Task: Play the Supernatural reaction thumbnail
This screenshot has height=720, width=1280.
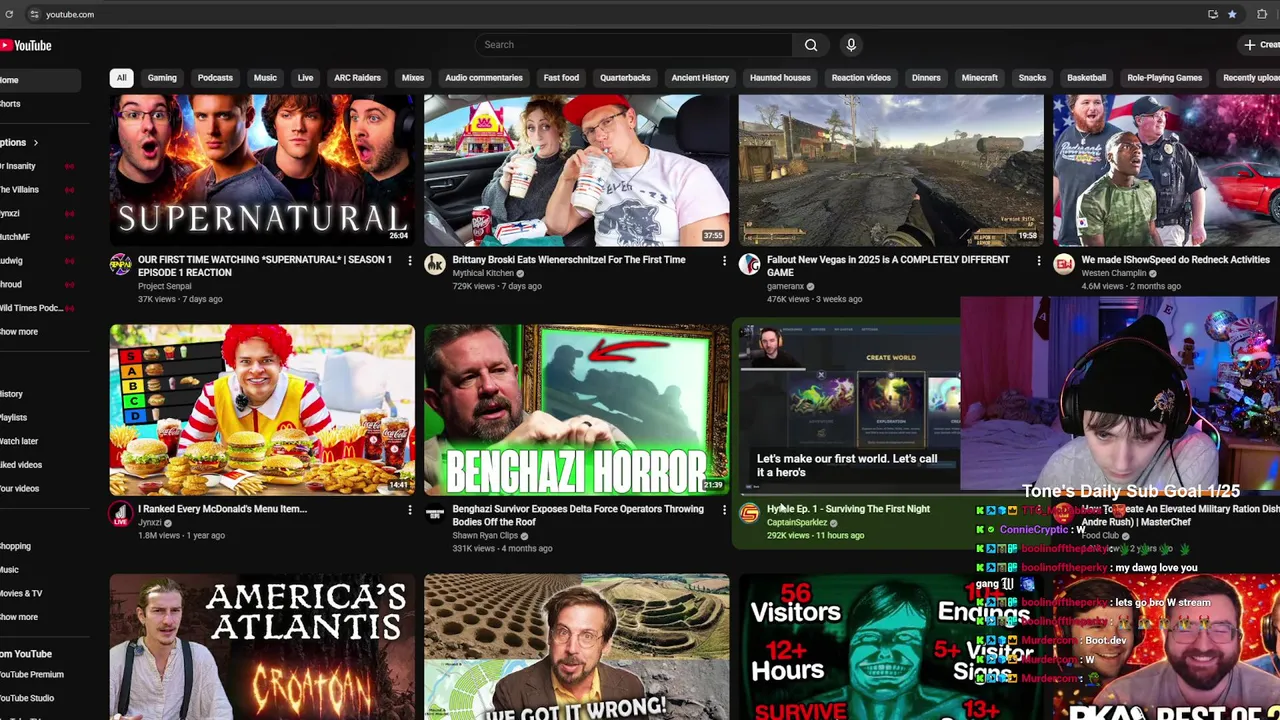Action: click(x=262, y=170)
